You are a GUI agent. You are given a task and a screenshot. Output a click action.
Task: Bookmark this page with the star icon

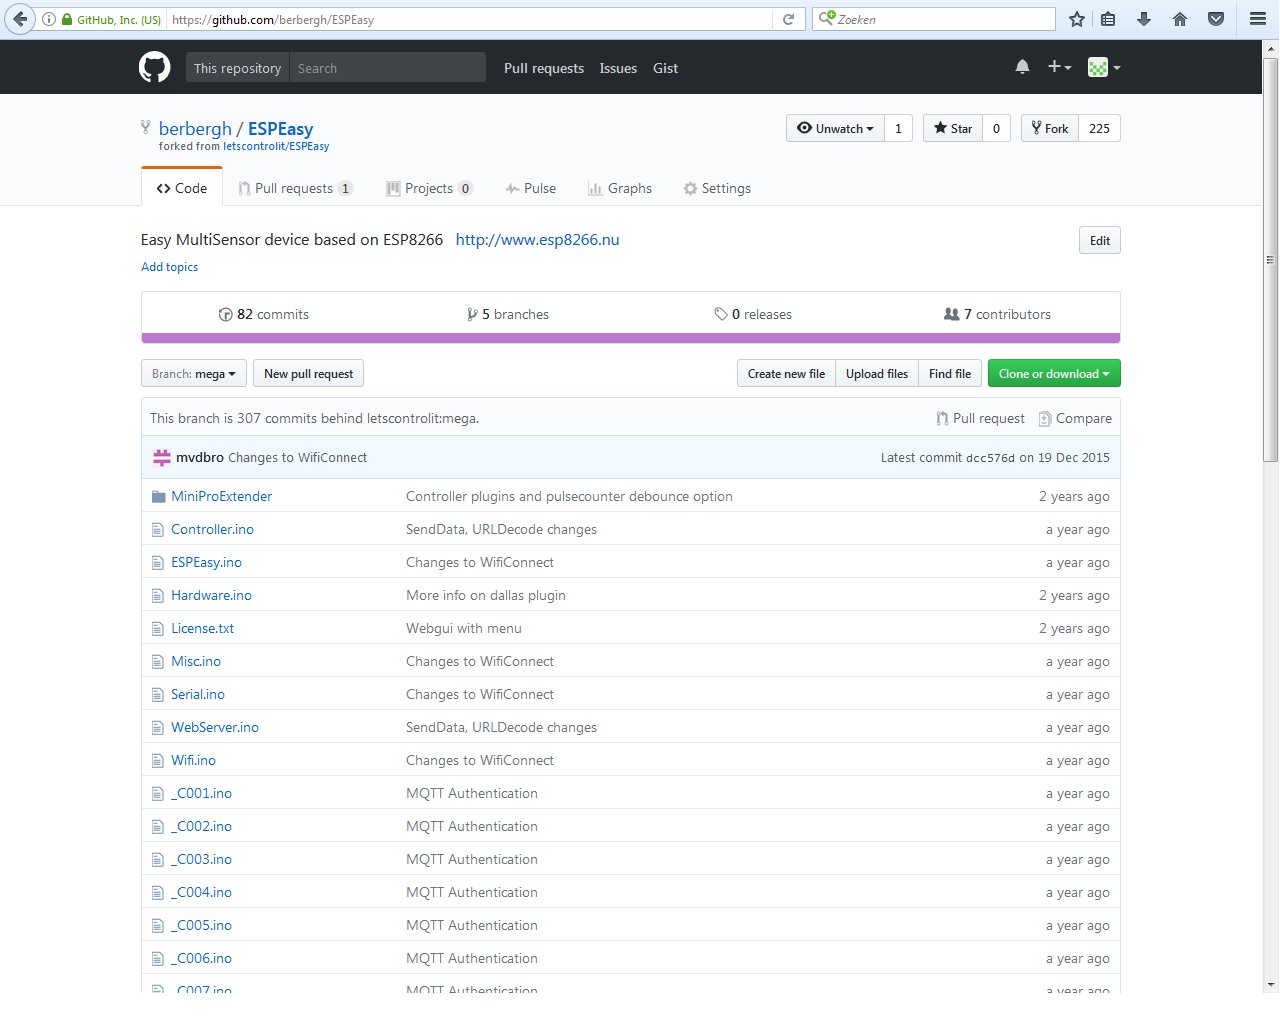pos(1077,19)
